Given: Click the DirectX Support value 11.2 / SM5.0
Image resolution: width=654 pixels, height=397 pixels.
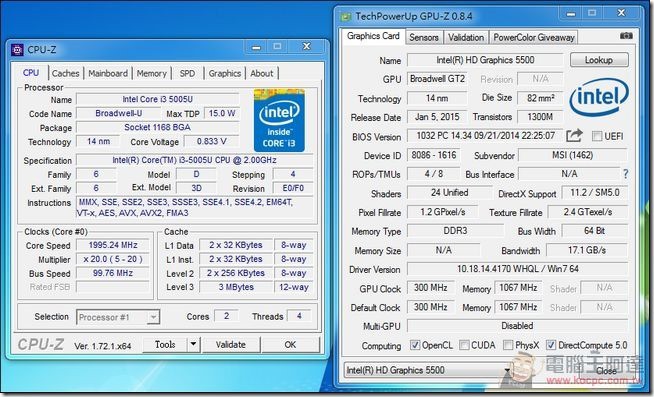Looking at the screenshot, I should [x=594, y=193].
